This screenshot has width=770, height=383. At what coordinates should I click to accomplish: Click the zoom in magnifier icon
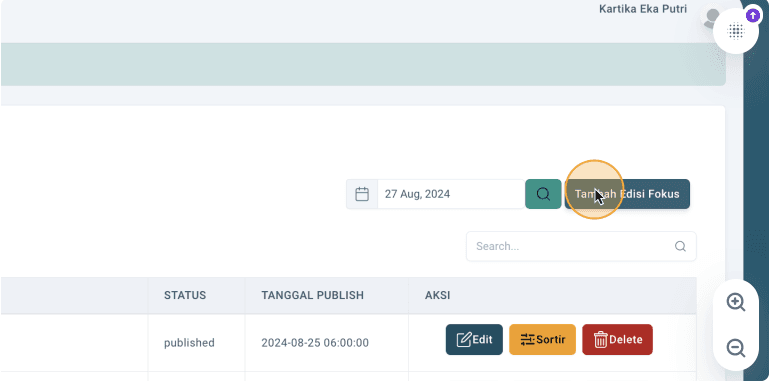pos(736,302)
